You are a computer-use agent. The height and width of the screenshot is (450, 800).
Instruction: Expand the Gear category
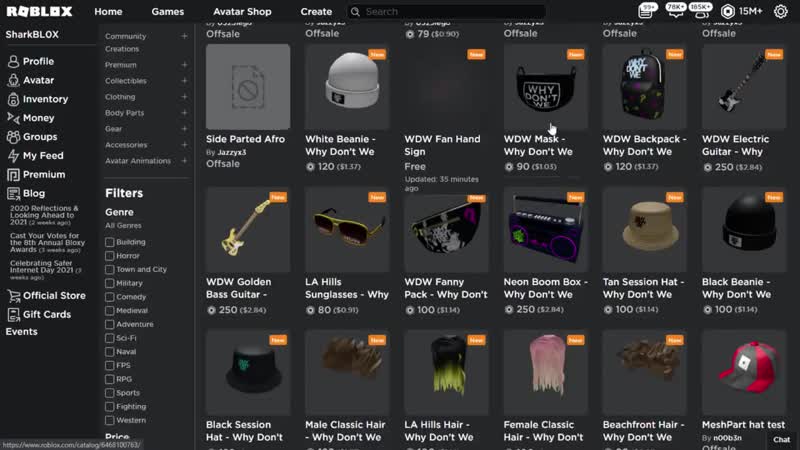coord(184,129)
